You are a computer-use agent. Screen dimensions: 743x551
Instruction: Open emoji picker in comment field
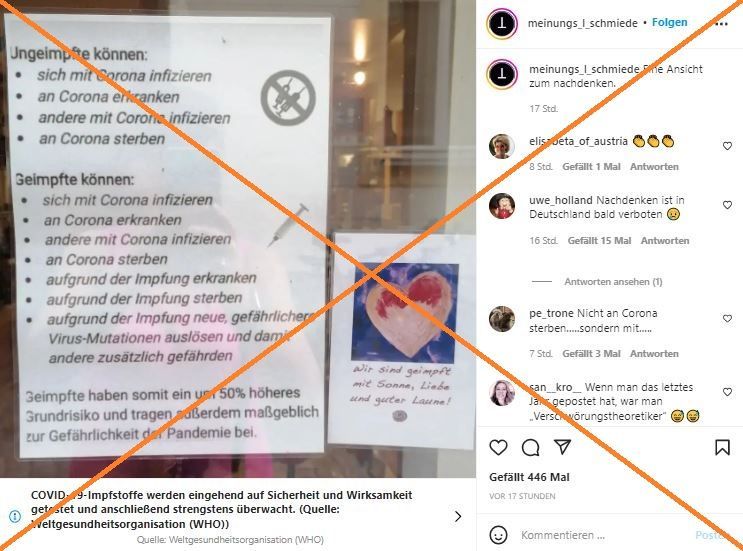(x=498, y=535)
